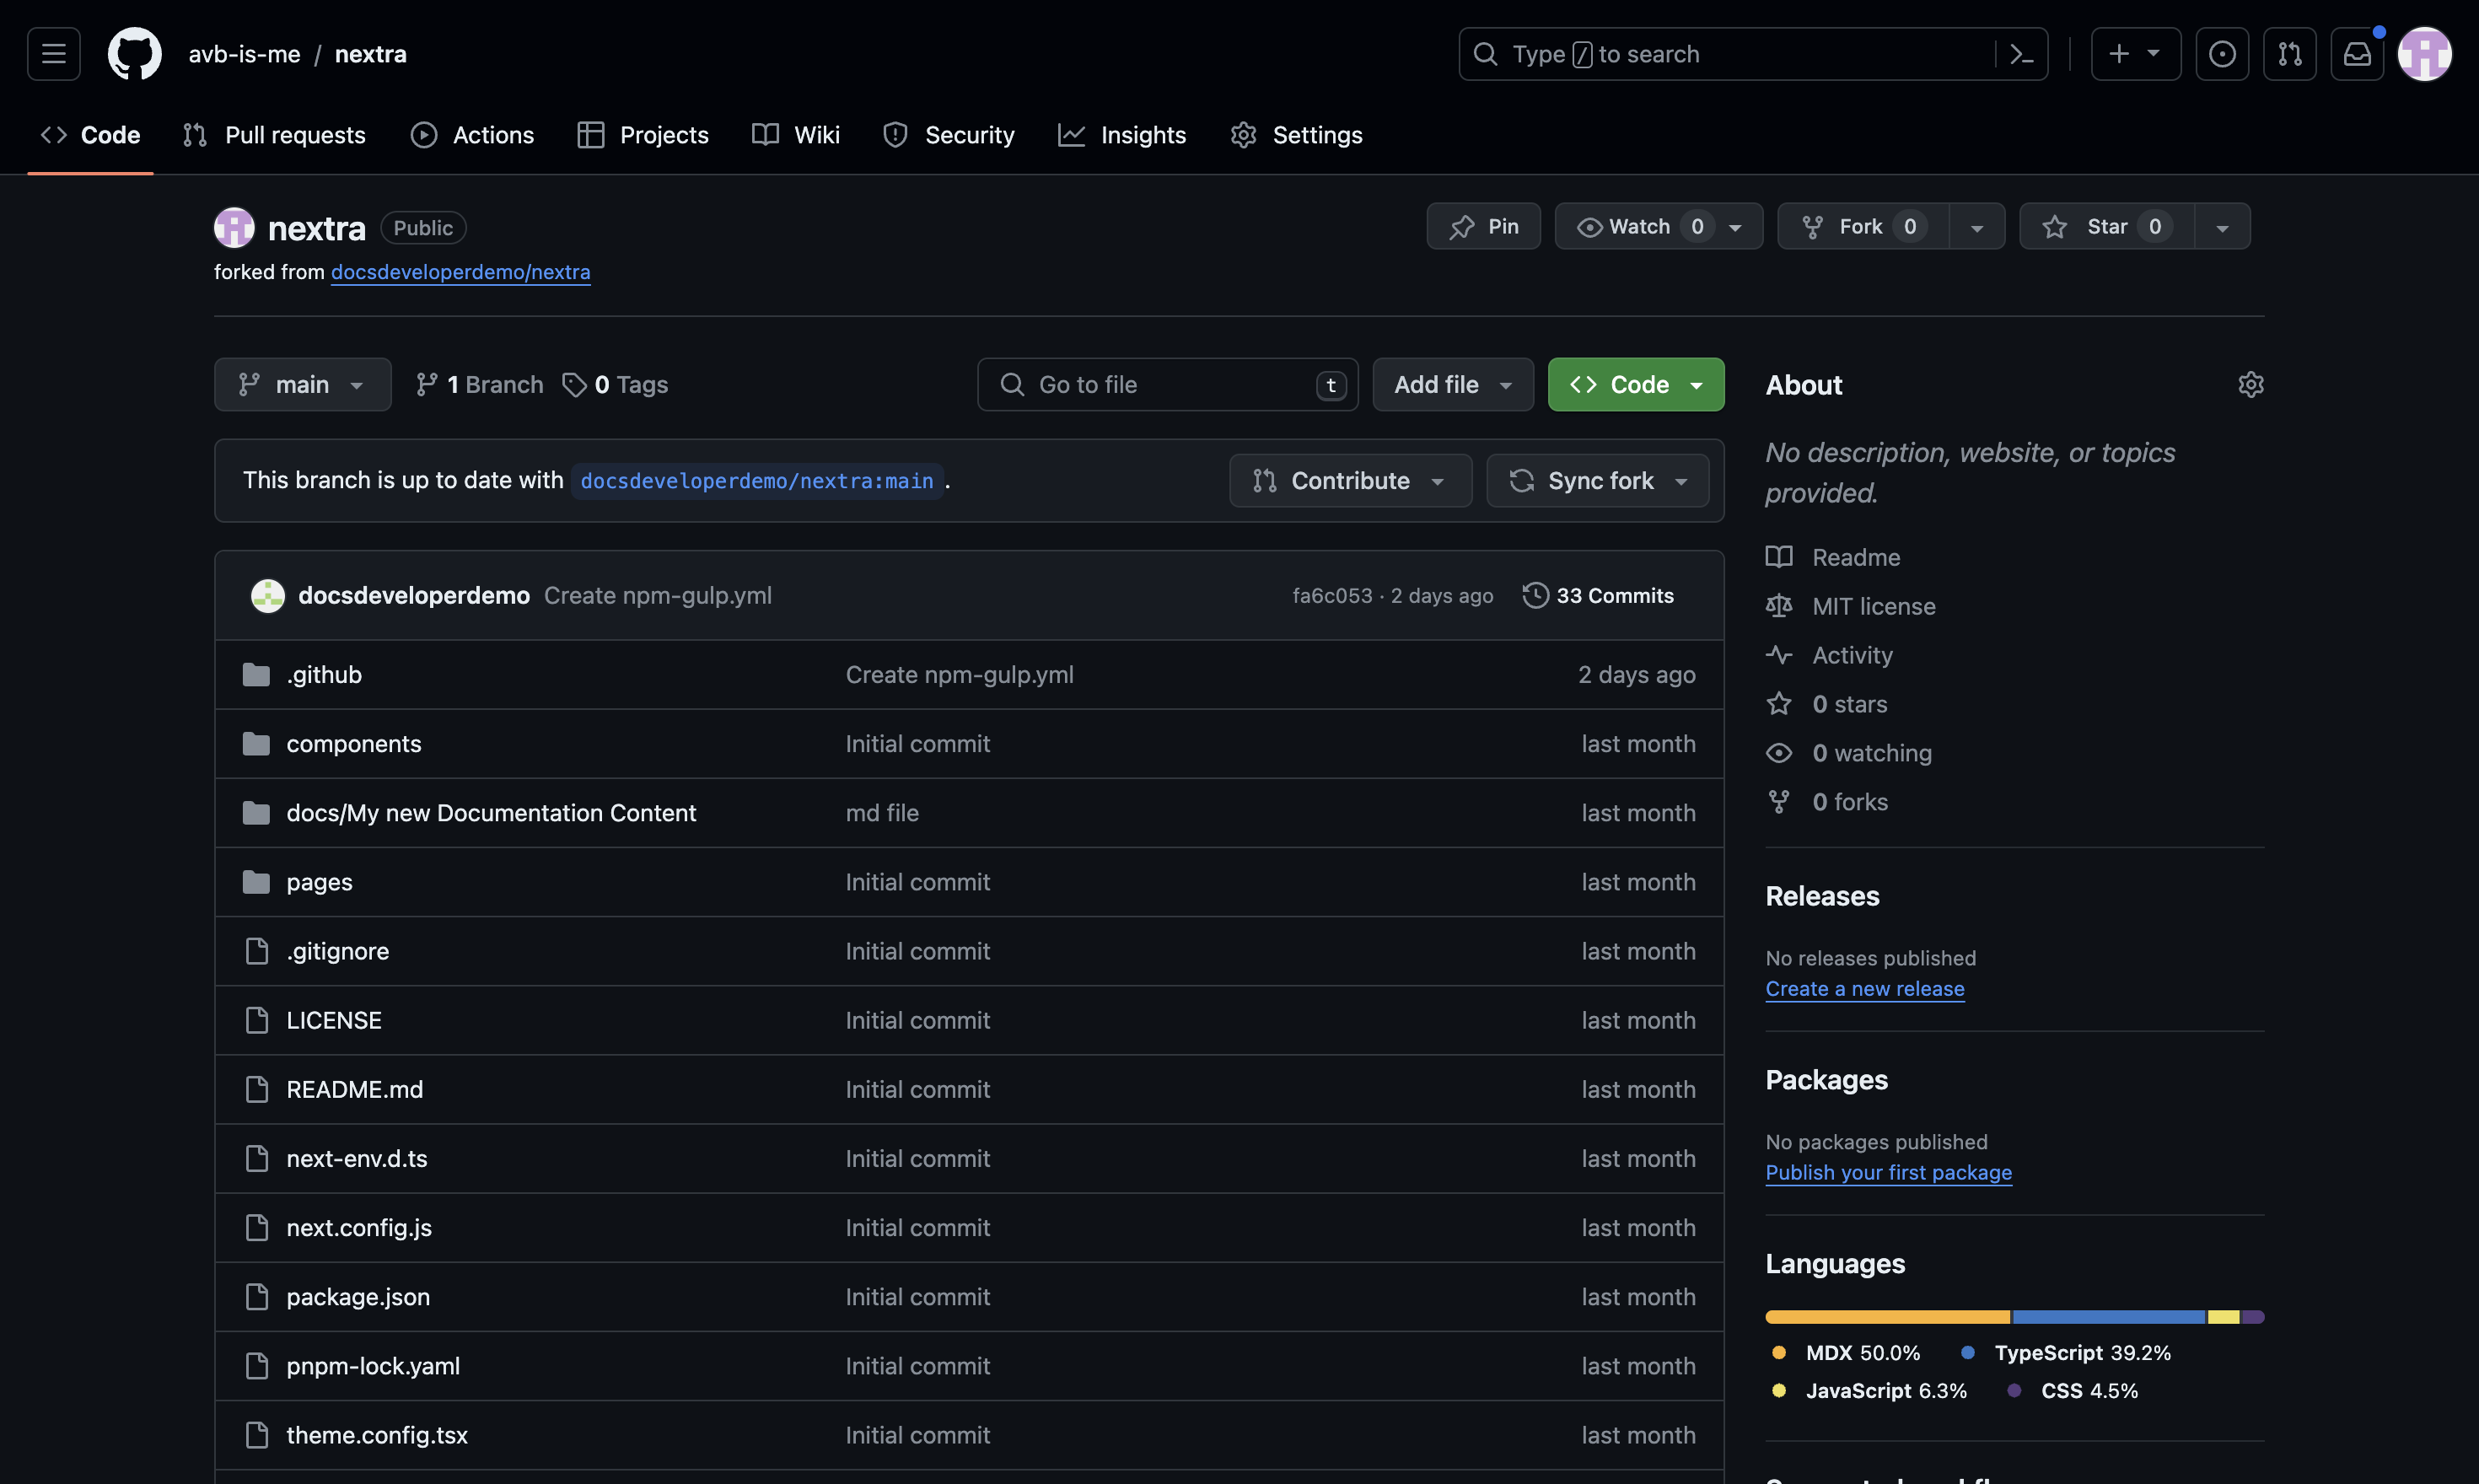Open the issues icon in header

click(2221, 54)
